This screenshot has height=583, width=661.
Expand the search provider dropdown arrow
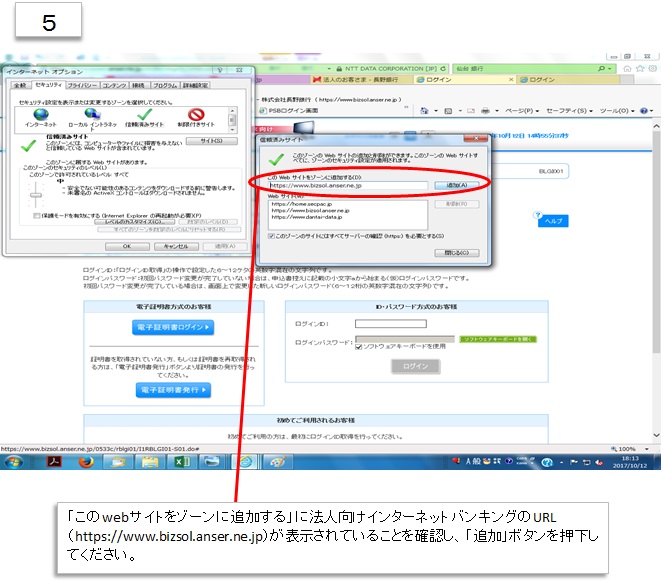(x=610, y=68)
